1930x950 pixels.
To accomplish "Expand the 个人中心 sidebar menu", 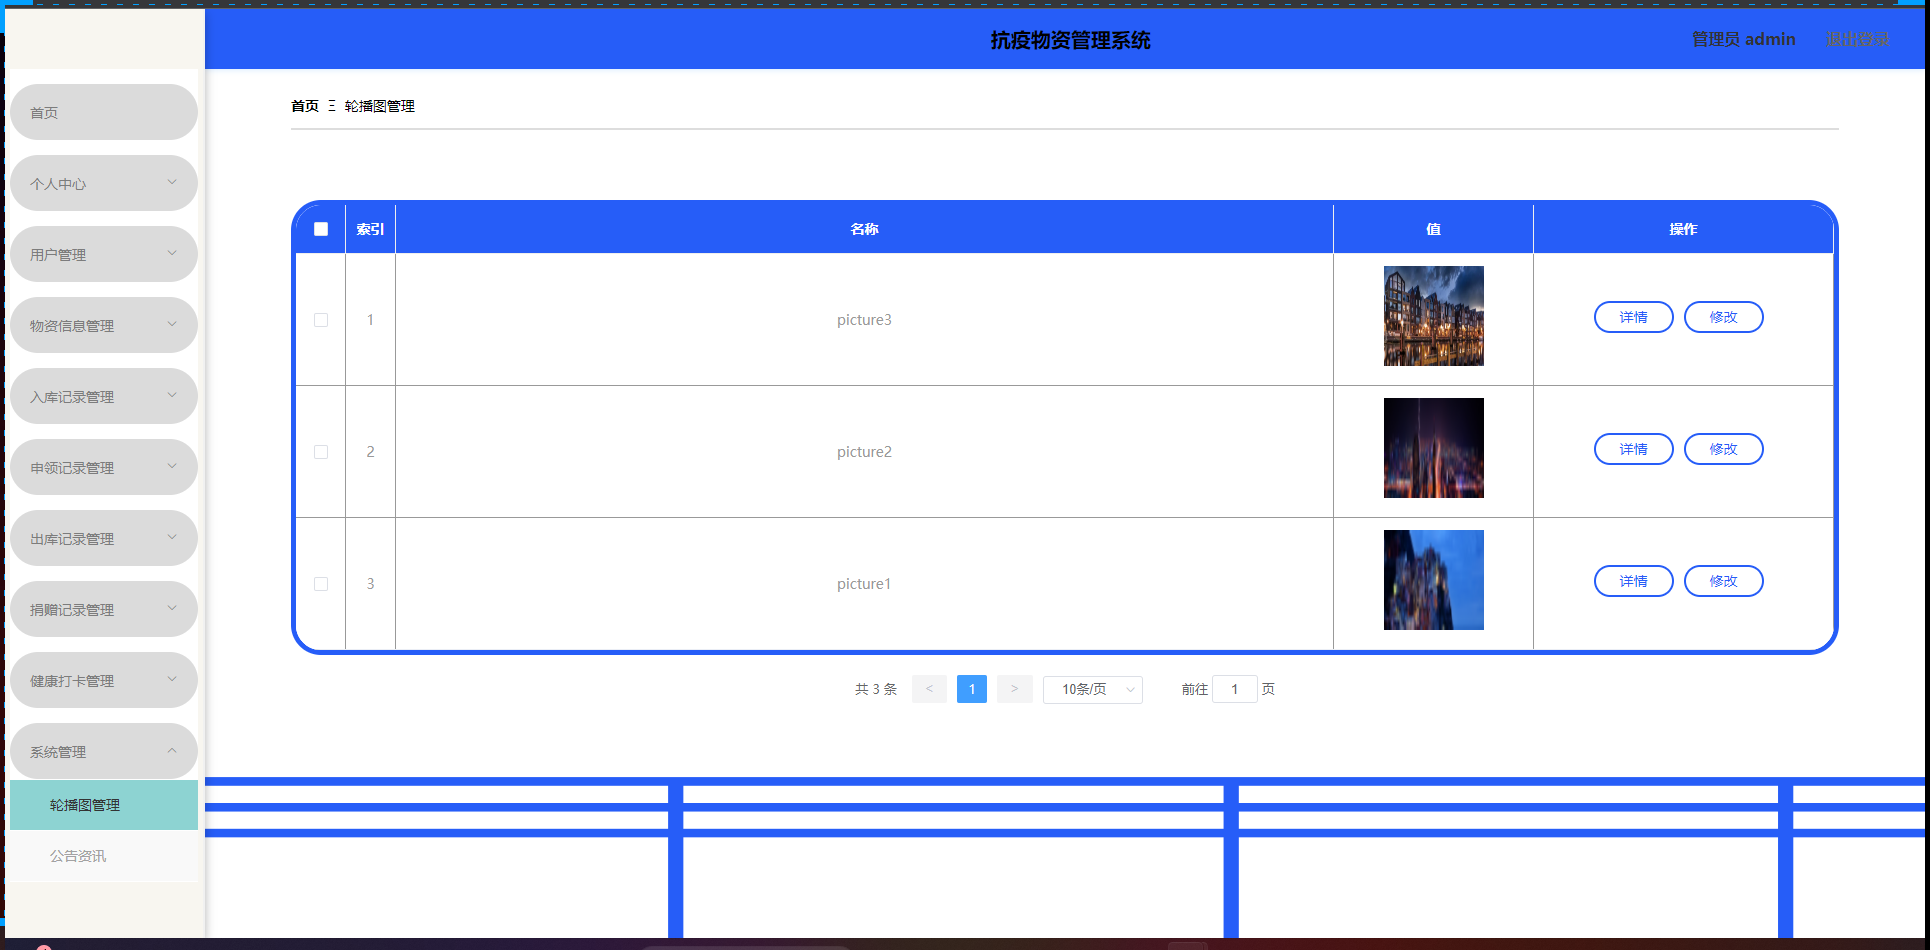I will click(x=103, y=183).
